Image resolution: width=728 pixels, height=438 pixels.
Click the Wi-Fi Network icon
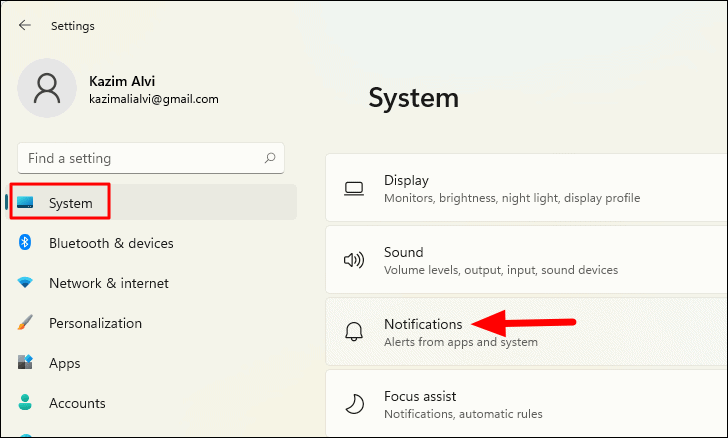pos(25,282)
